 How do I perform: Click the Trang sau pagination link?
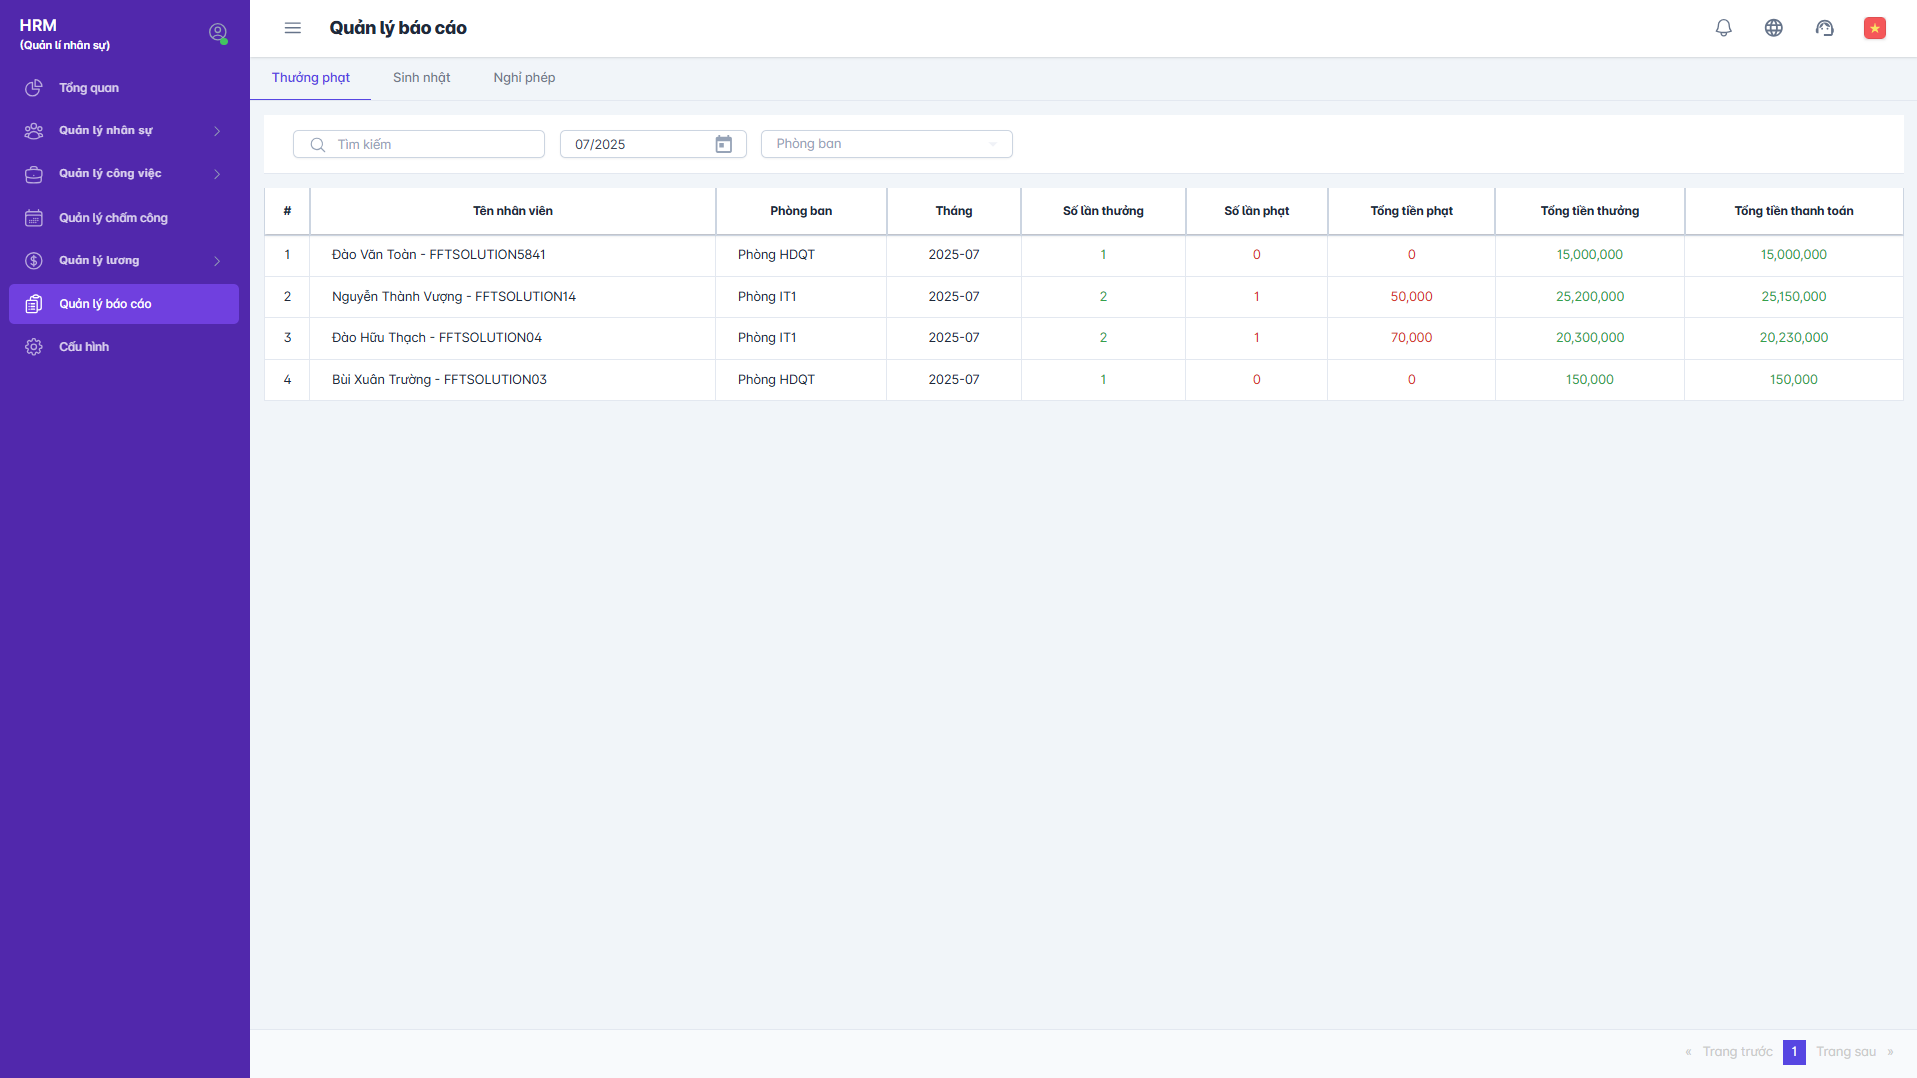pos(1845,1052)
